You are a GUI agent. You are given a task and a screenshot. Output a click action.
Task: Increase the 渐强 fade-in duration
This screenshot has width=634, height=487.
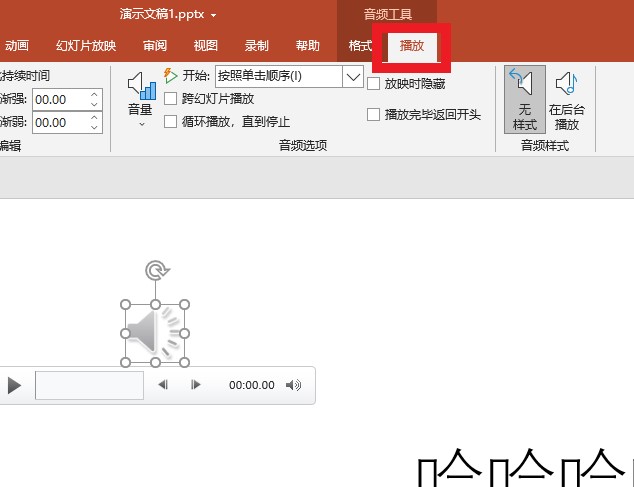tap(94, 95)
